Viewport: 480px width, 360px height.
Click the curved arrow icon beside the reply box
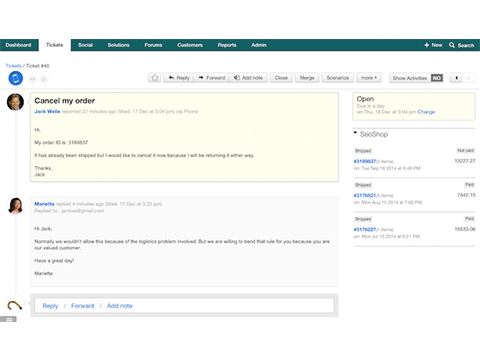[x=15, y=305]
